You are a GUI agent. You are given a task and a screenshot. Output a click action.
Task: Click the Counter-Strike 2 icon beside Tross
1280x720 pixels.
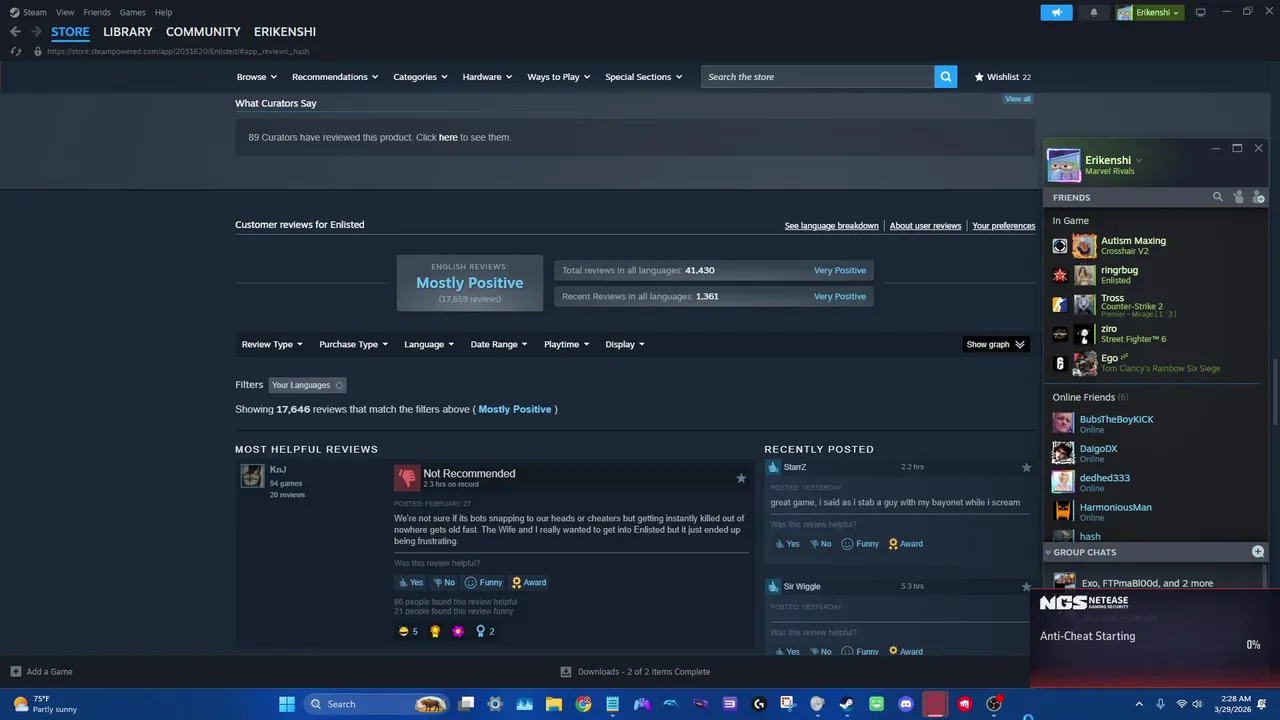(x=1060, y=304)
